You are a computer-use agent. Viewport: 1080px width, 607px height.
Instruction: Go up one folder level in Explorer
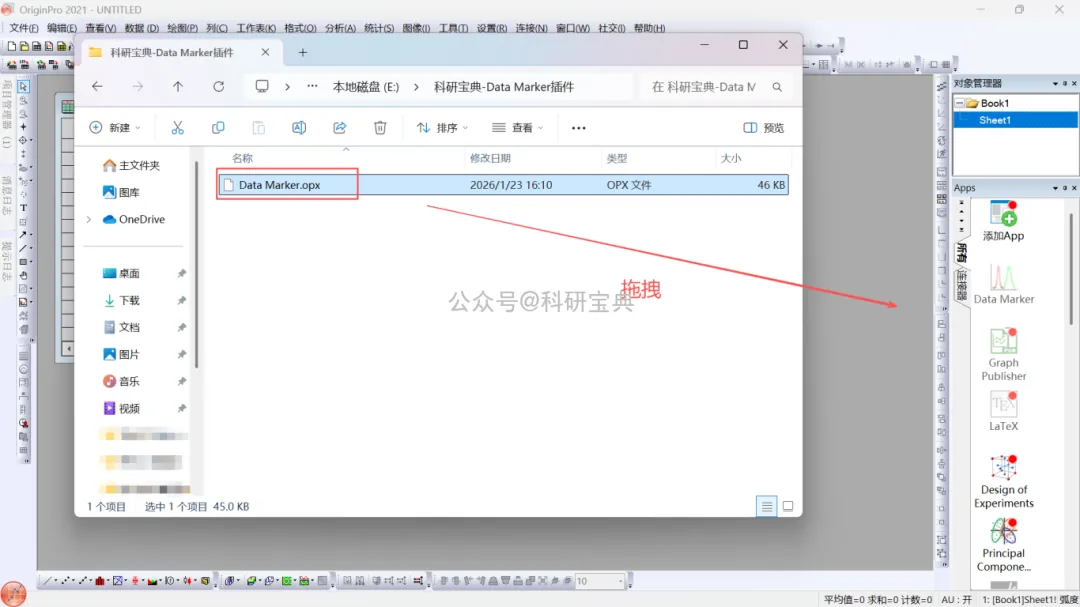pyautogui.click(x=178, y=86)
